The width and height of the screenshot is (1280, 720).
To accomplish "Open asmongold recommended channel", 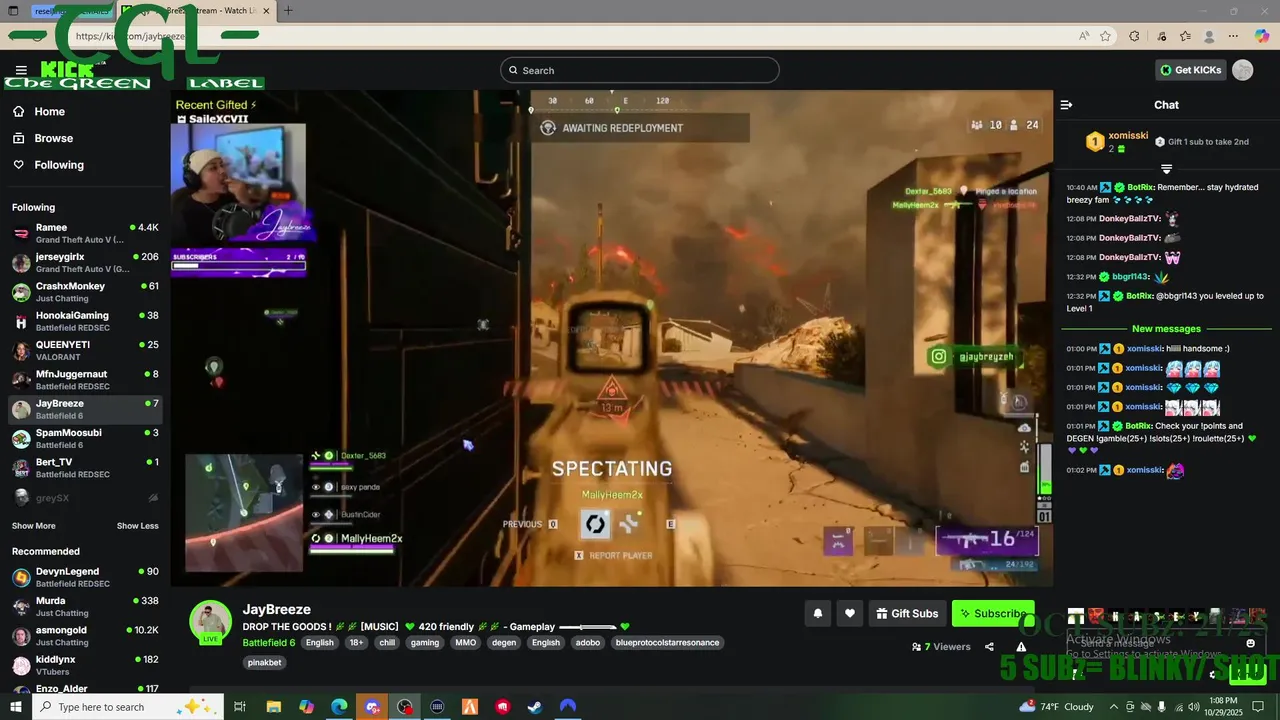I will [85, 636].
